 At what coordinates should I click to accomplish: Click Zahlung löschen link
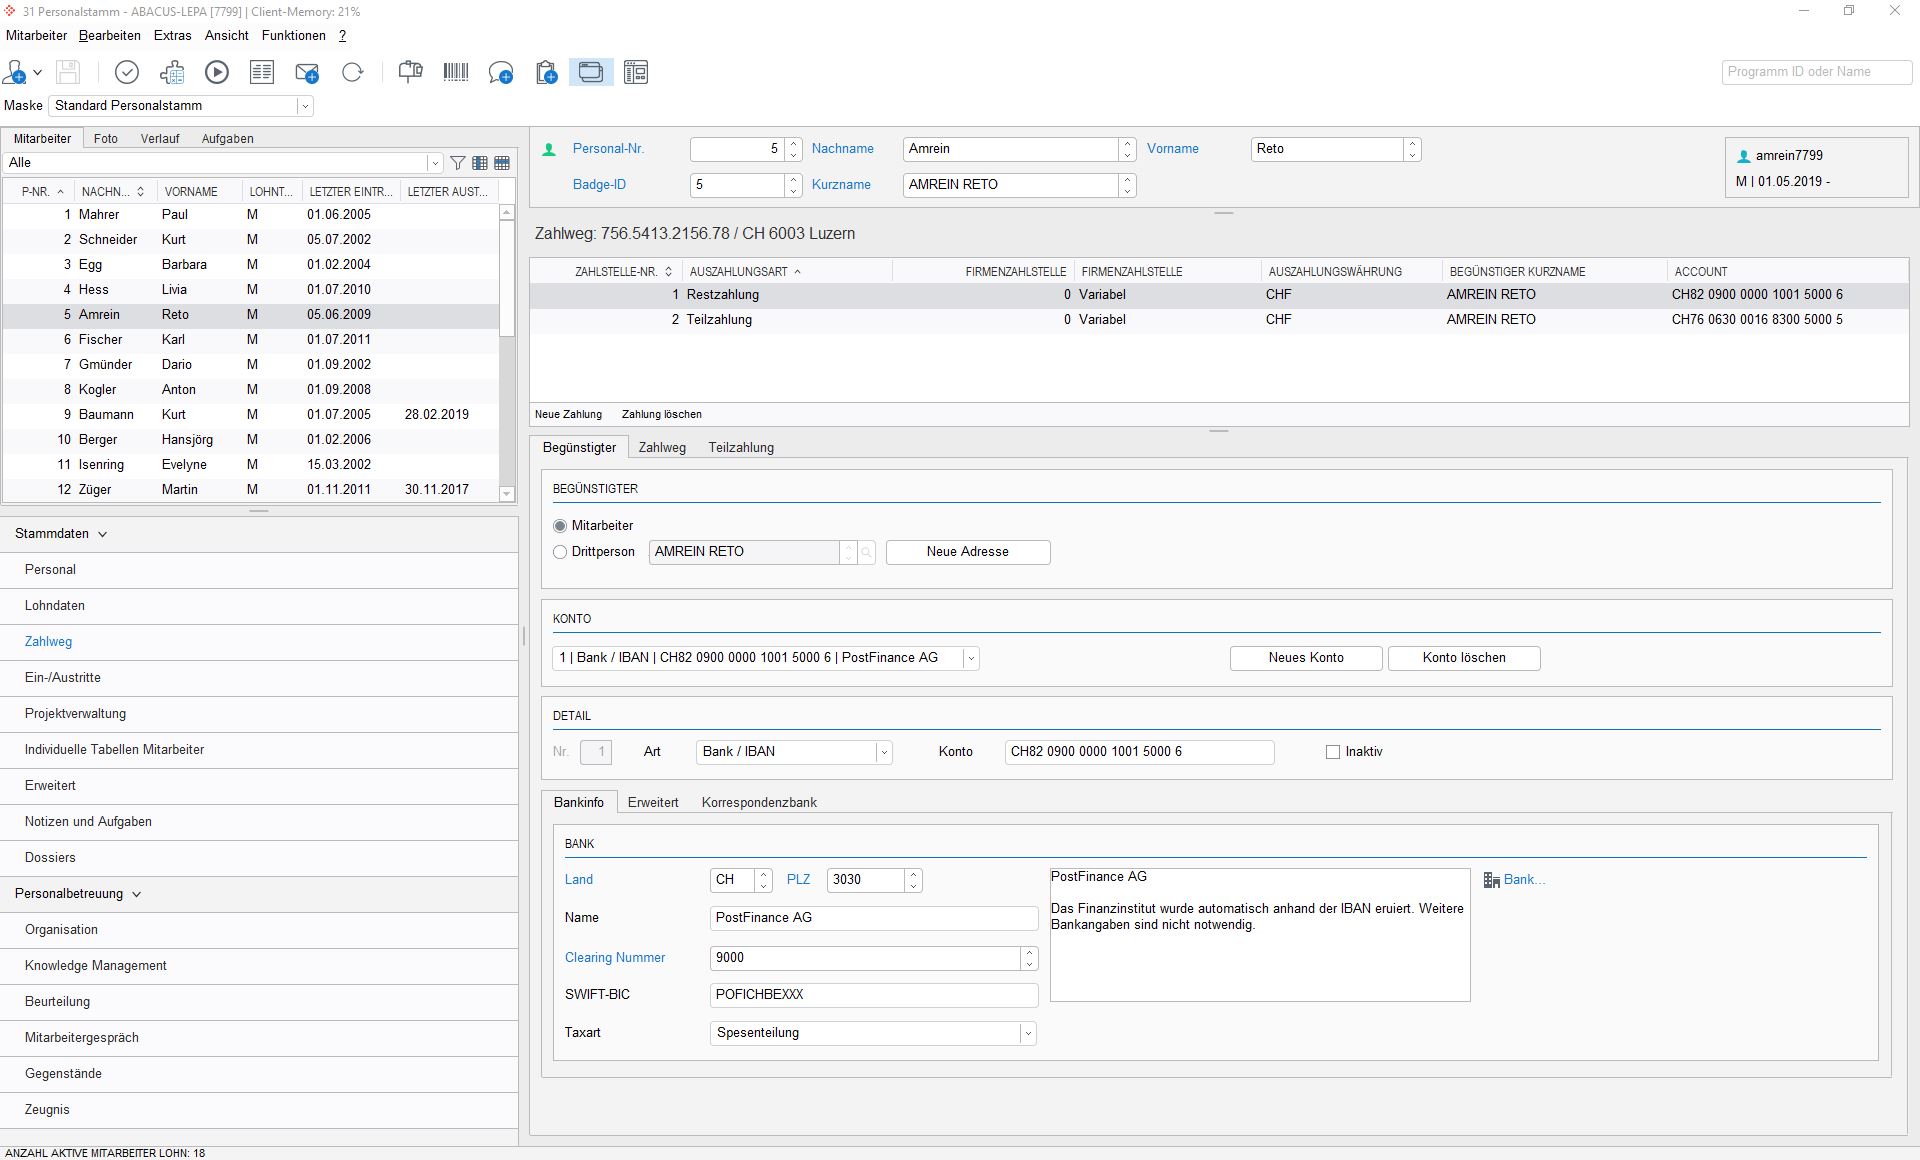pyautogui.click(x=662, y=415)
